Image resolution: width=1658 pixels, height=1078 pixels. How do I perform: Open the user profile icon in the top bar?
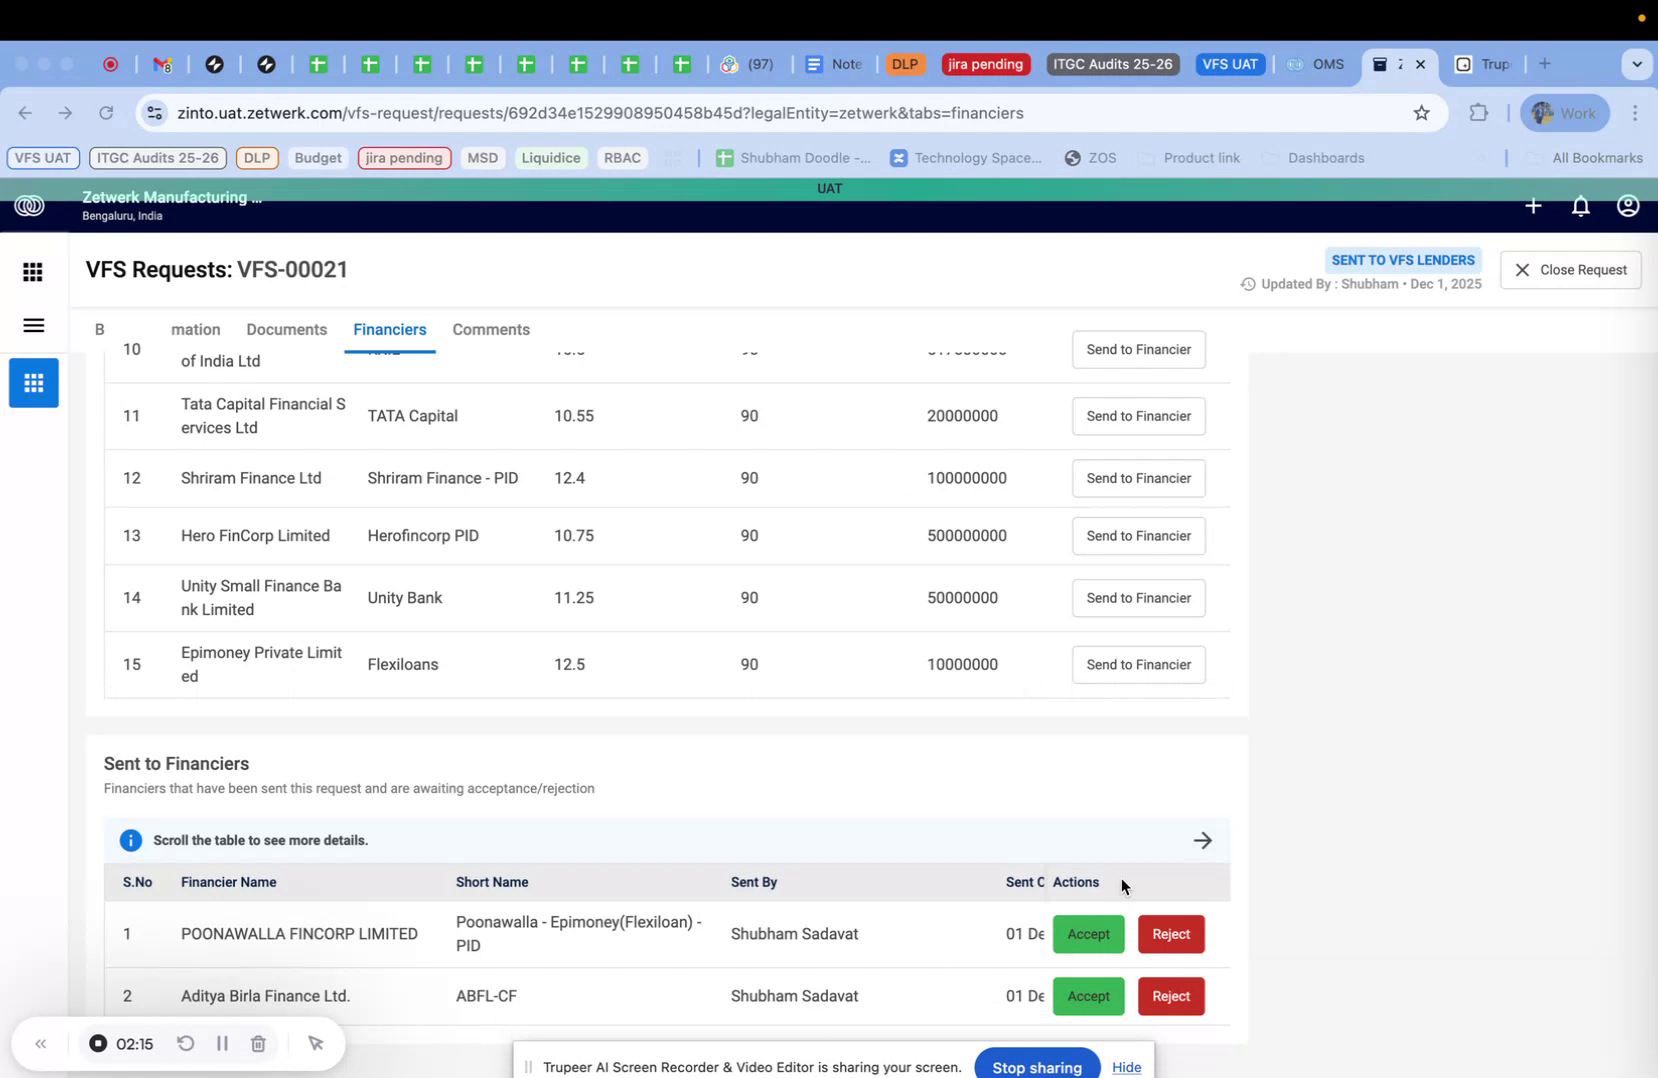pyautogui.click(x=1627, y=206)
